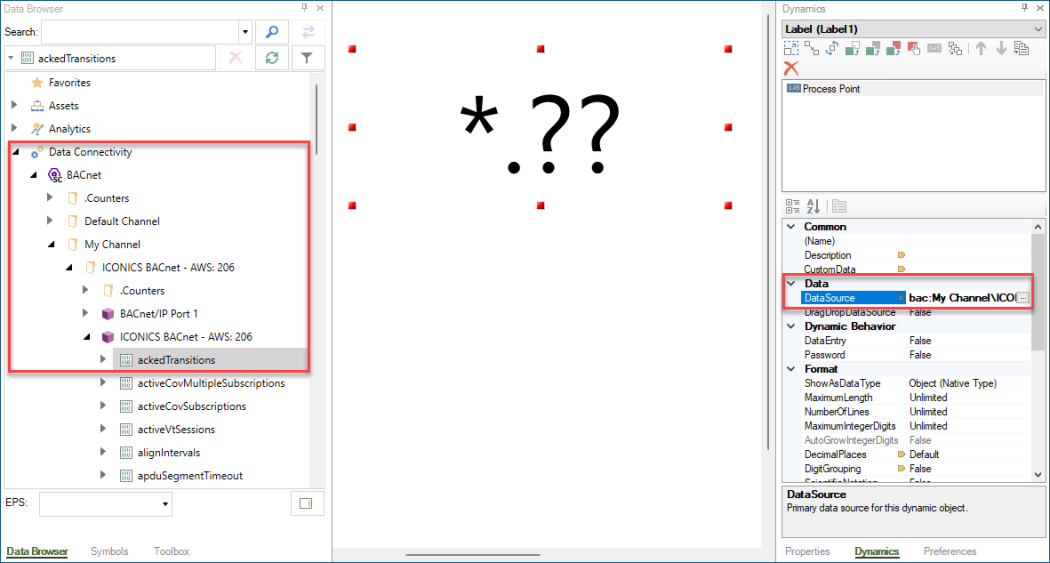
Task: Click the magnifier search button in Data Browser
Action: (x=271, y=32)
